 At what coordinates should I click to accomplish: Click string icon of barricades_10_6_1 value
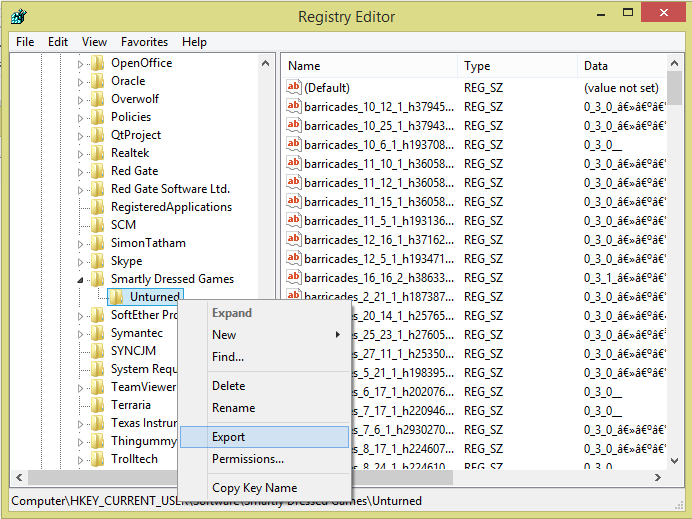click(293, 144)
